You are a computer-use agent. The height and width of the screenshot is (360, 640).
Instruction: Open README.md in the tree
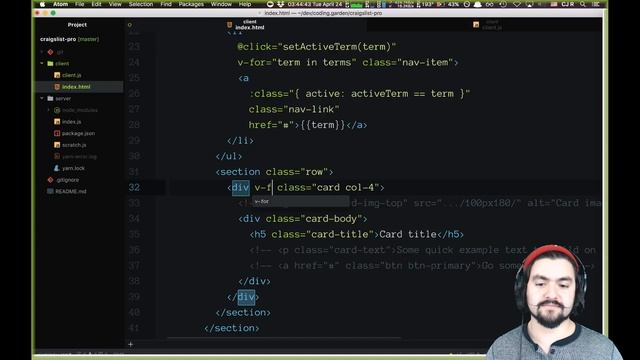(x=71, y=191)
